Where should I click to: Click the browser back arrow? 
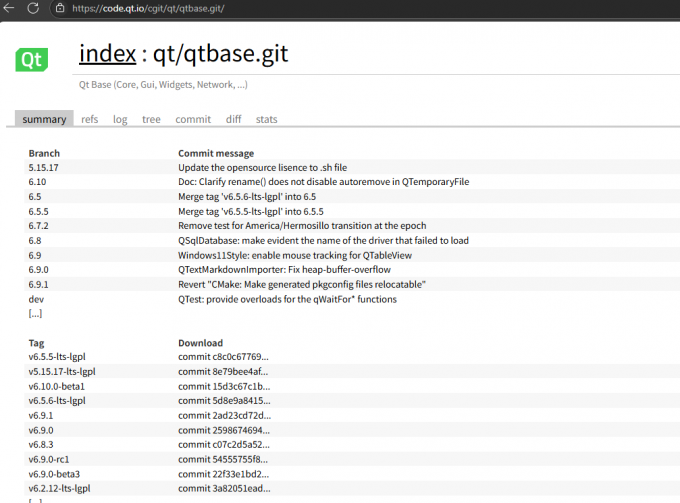(x=10, y=8)
